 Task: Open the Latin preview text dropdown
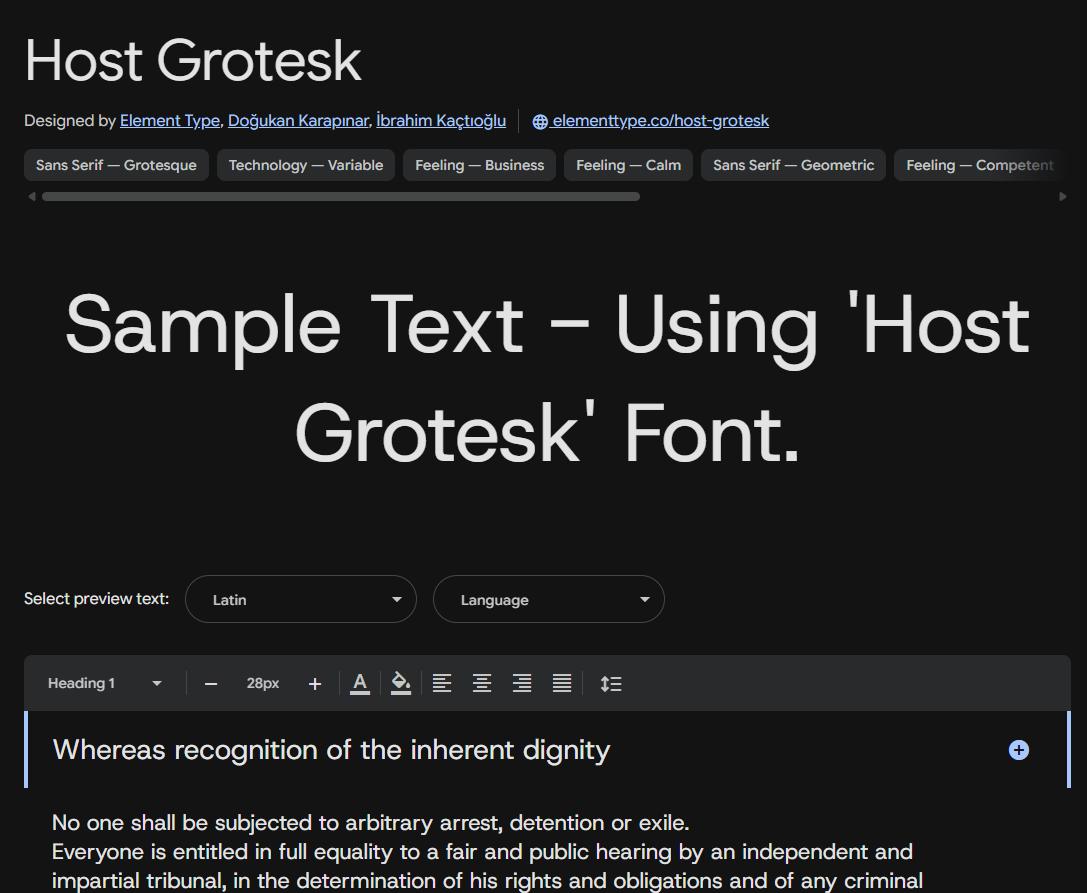(301, 599)
